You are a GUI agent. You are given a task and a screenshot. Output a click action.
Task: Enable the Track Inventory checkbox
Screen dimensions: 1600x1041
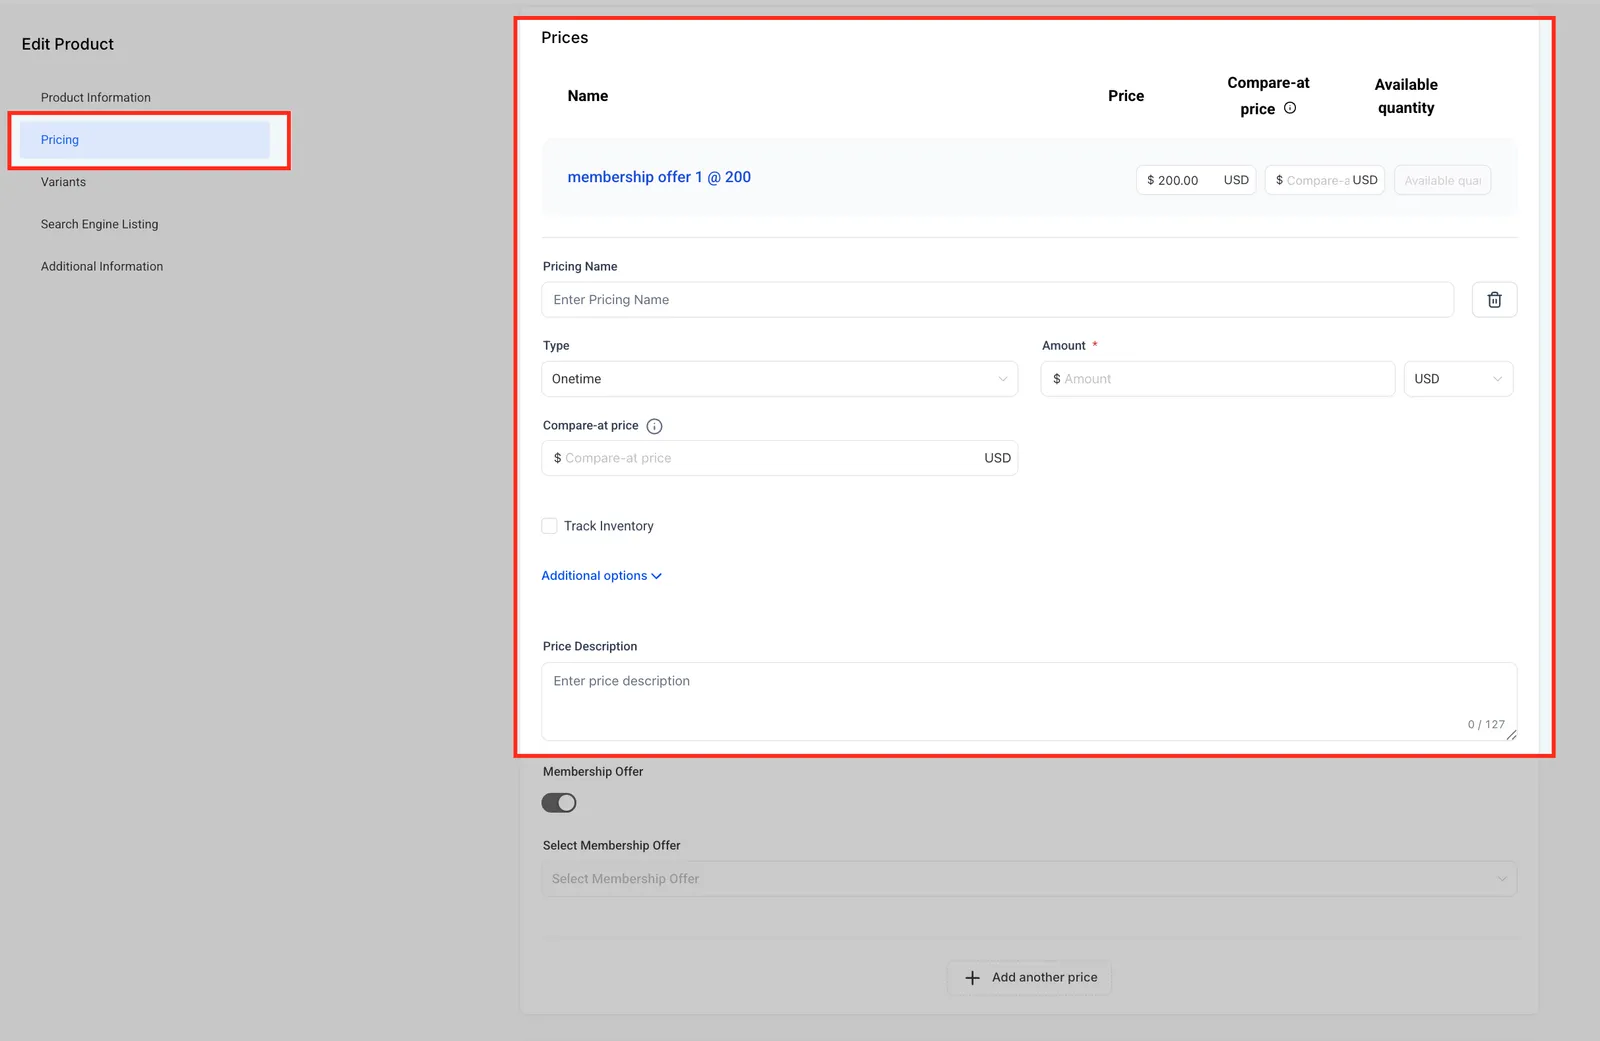coord(549,526)
